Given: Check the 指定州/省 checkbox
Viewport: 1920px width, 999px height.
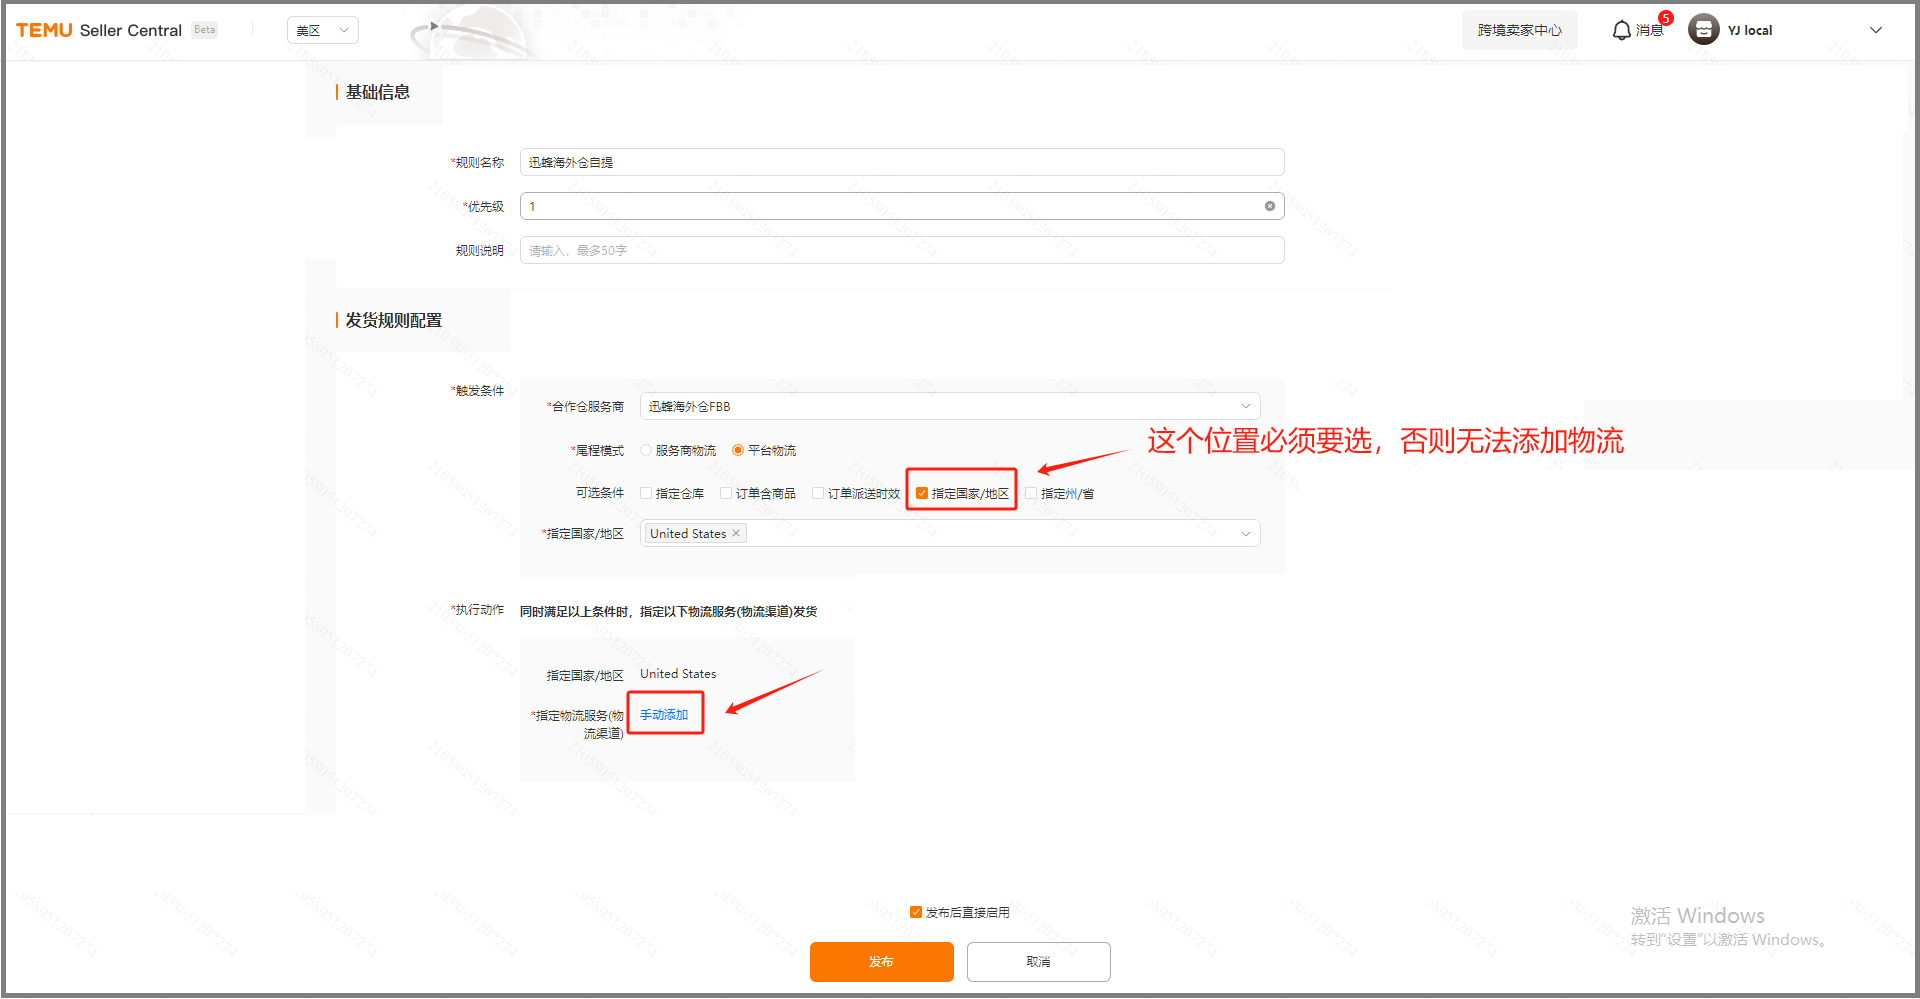Looking at the screenshot, I should click(1031, 493).
